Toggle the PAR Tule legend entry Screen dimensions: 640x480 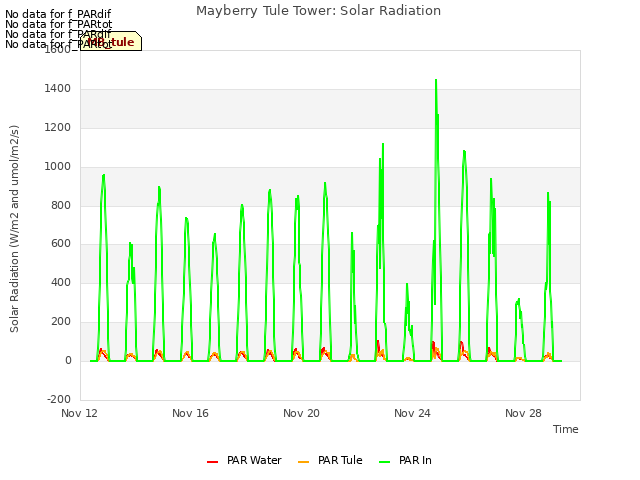pos(330,460)
